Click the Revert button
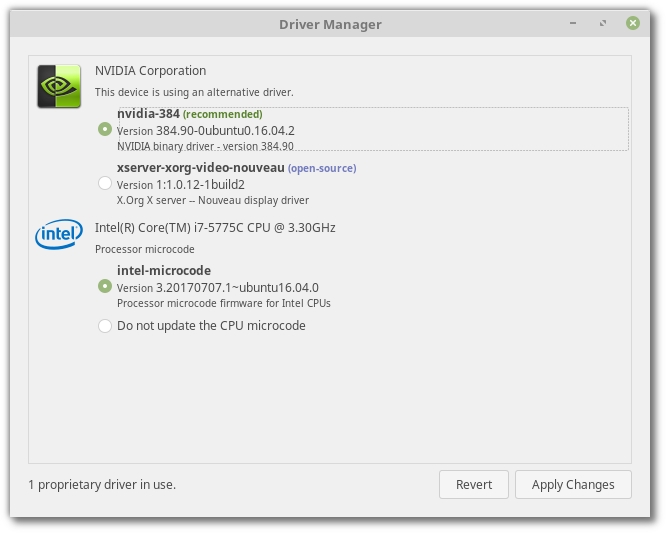The height and width of the screenshot is (533, 666). (x=474, y=485)
